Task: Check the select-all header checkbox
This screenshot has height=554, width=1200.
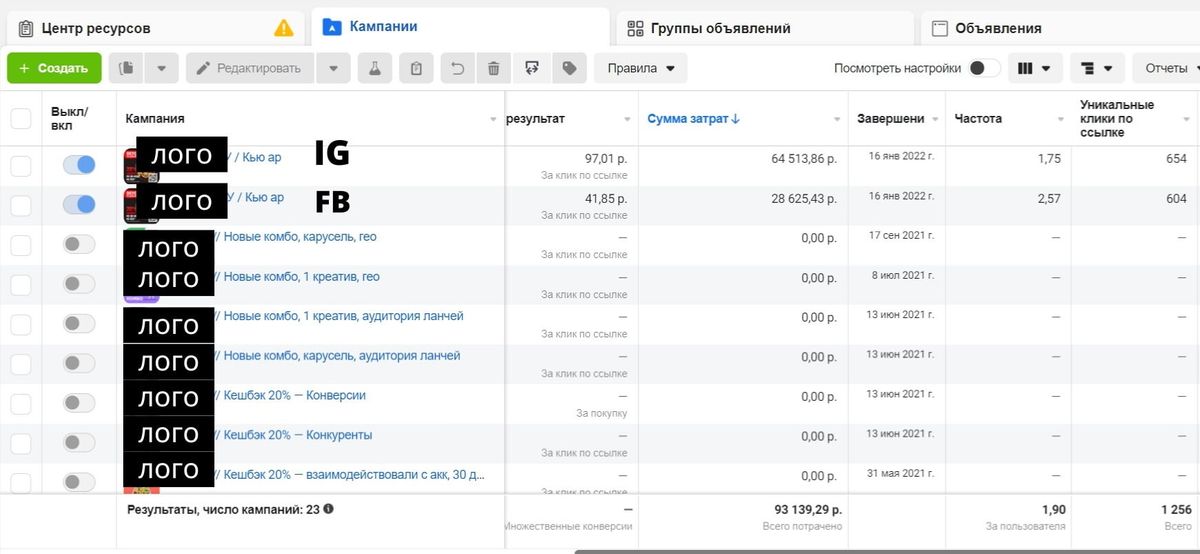Action: pyautogui.click(x=20, y=119)
